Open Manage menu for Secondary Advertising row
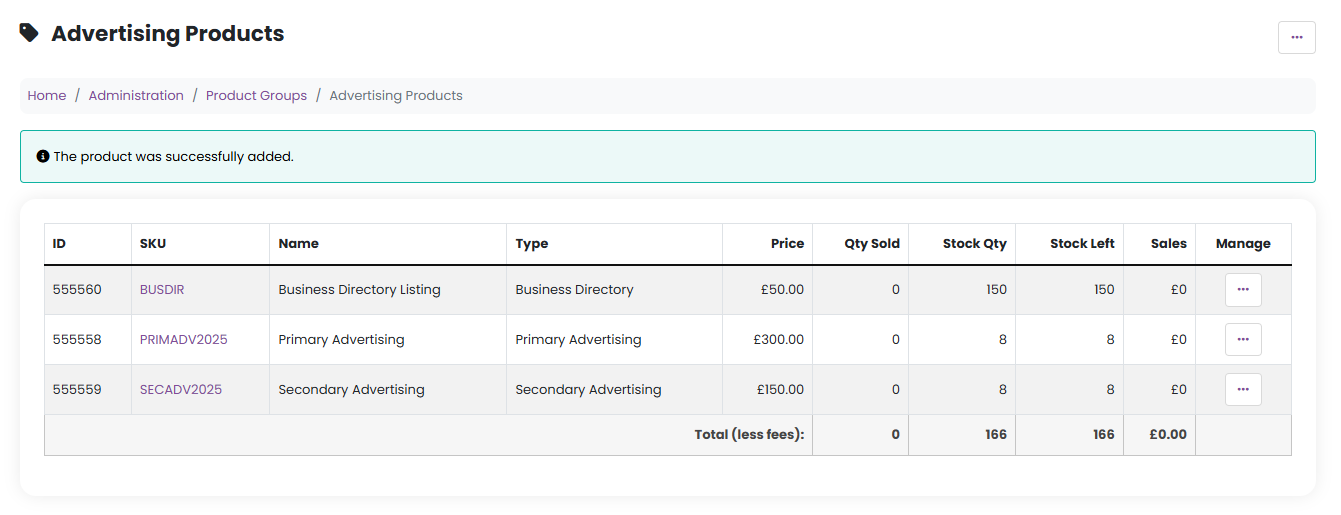Image resolution: width=1341 pixels, height=515 pixels. 1243,390
